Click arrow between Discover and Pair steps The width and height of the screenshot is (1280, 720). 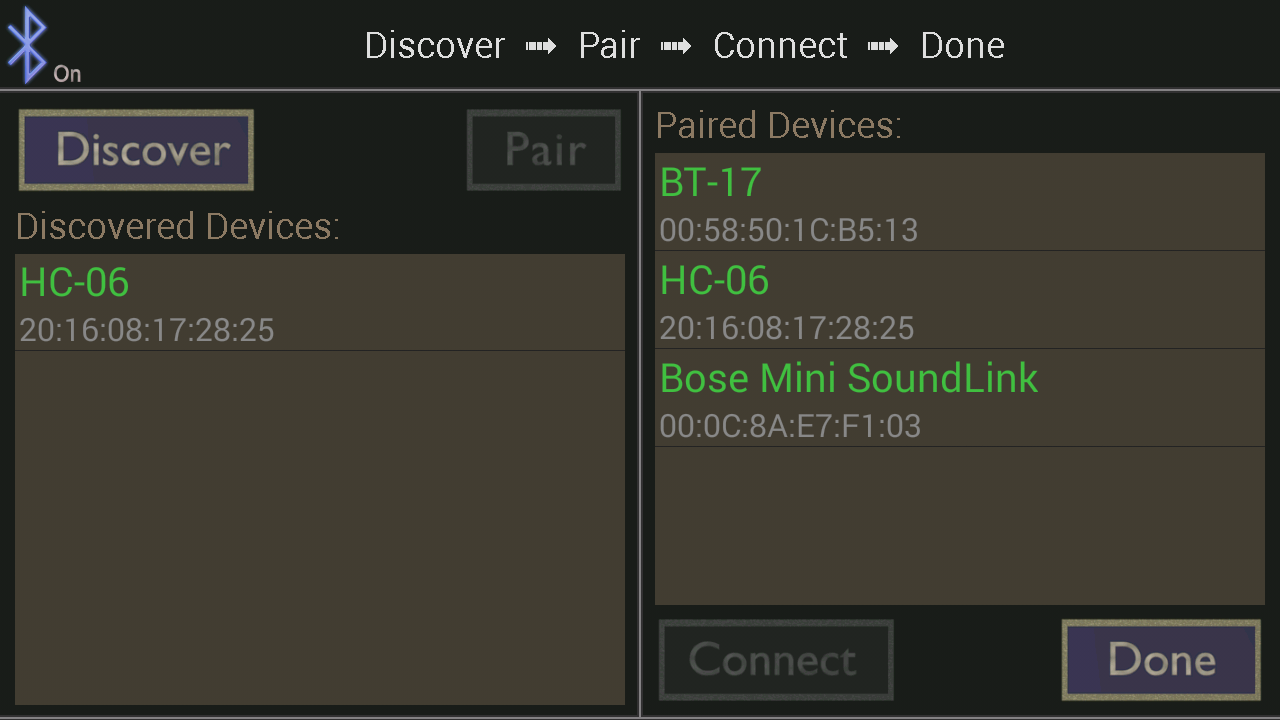[541, 47]
